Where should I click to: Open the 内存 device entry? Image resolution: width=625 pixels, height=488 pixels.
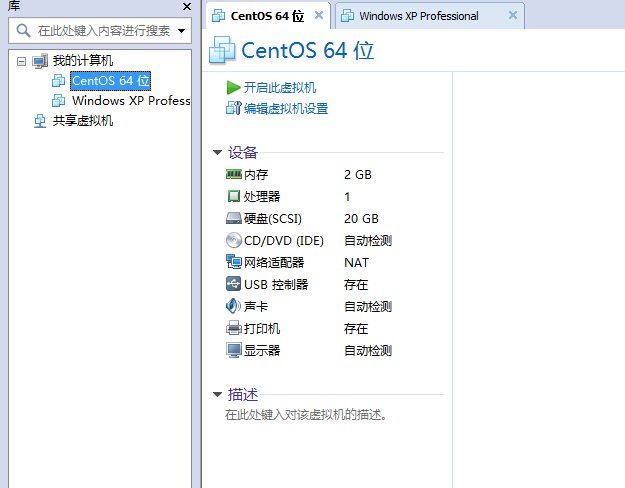[x=256, y=174]
